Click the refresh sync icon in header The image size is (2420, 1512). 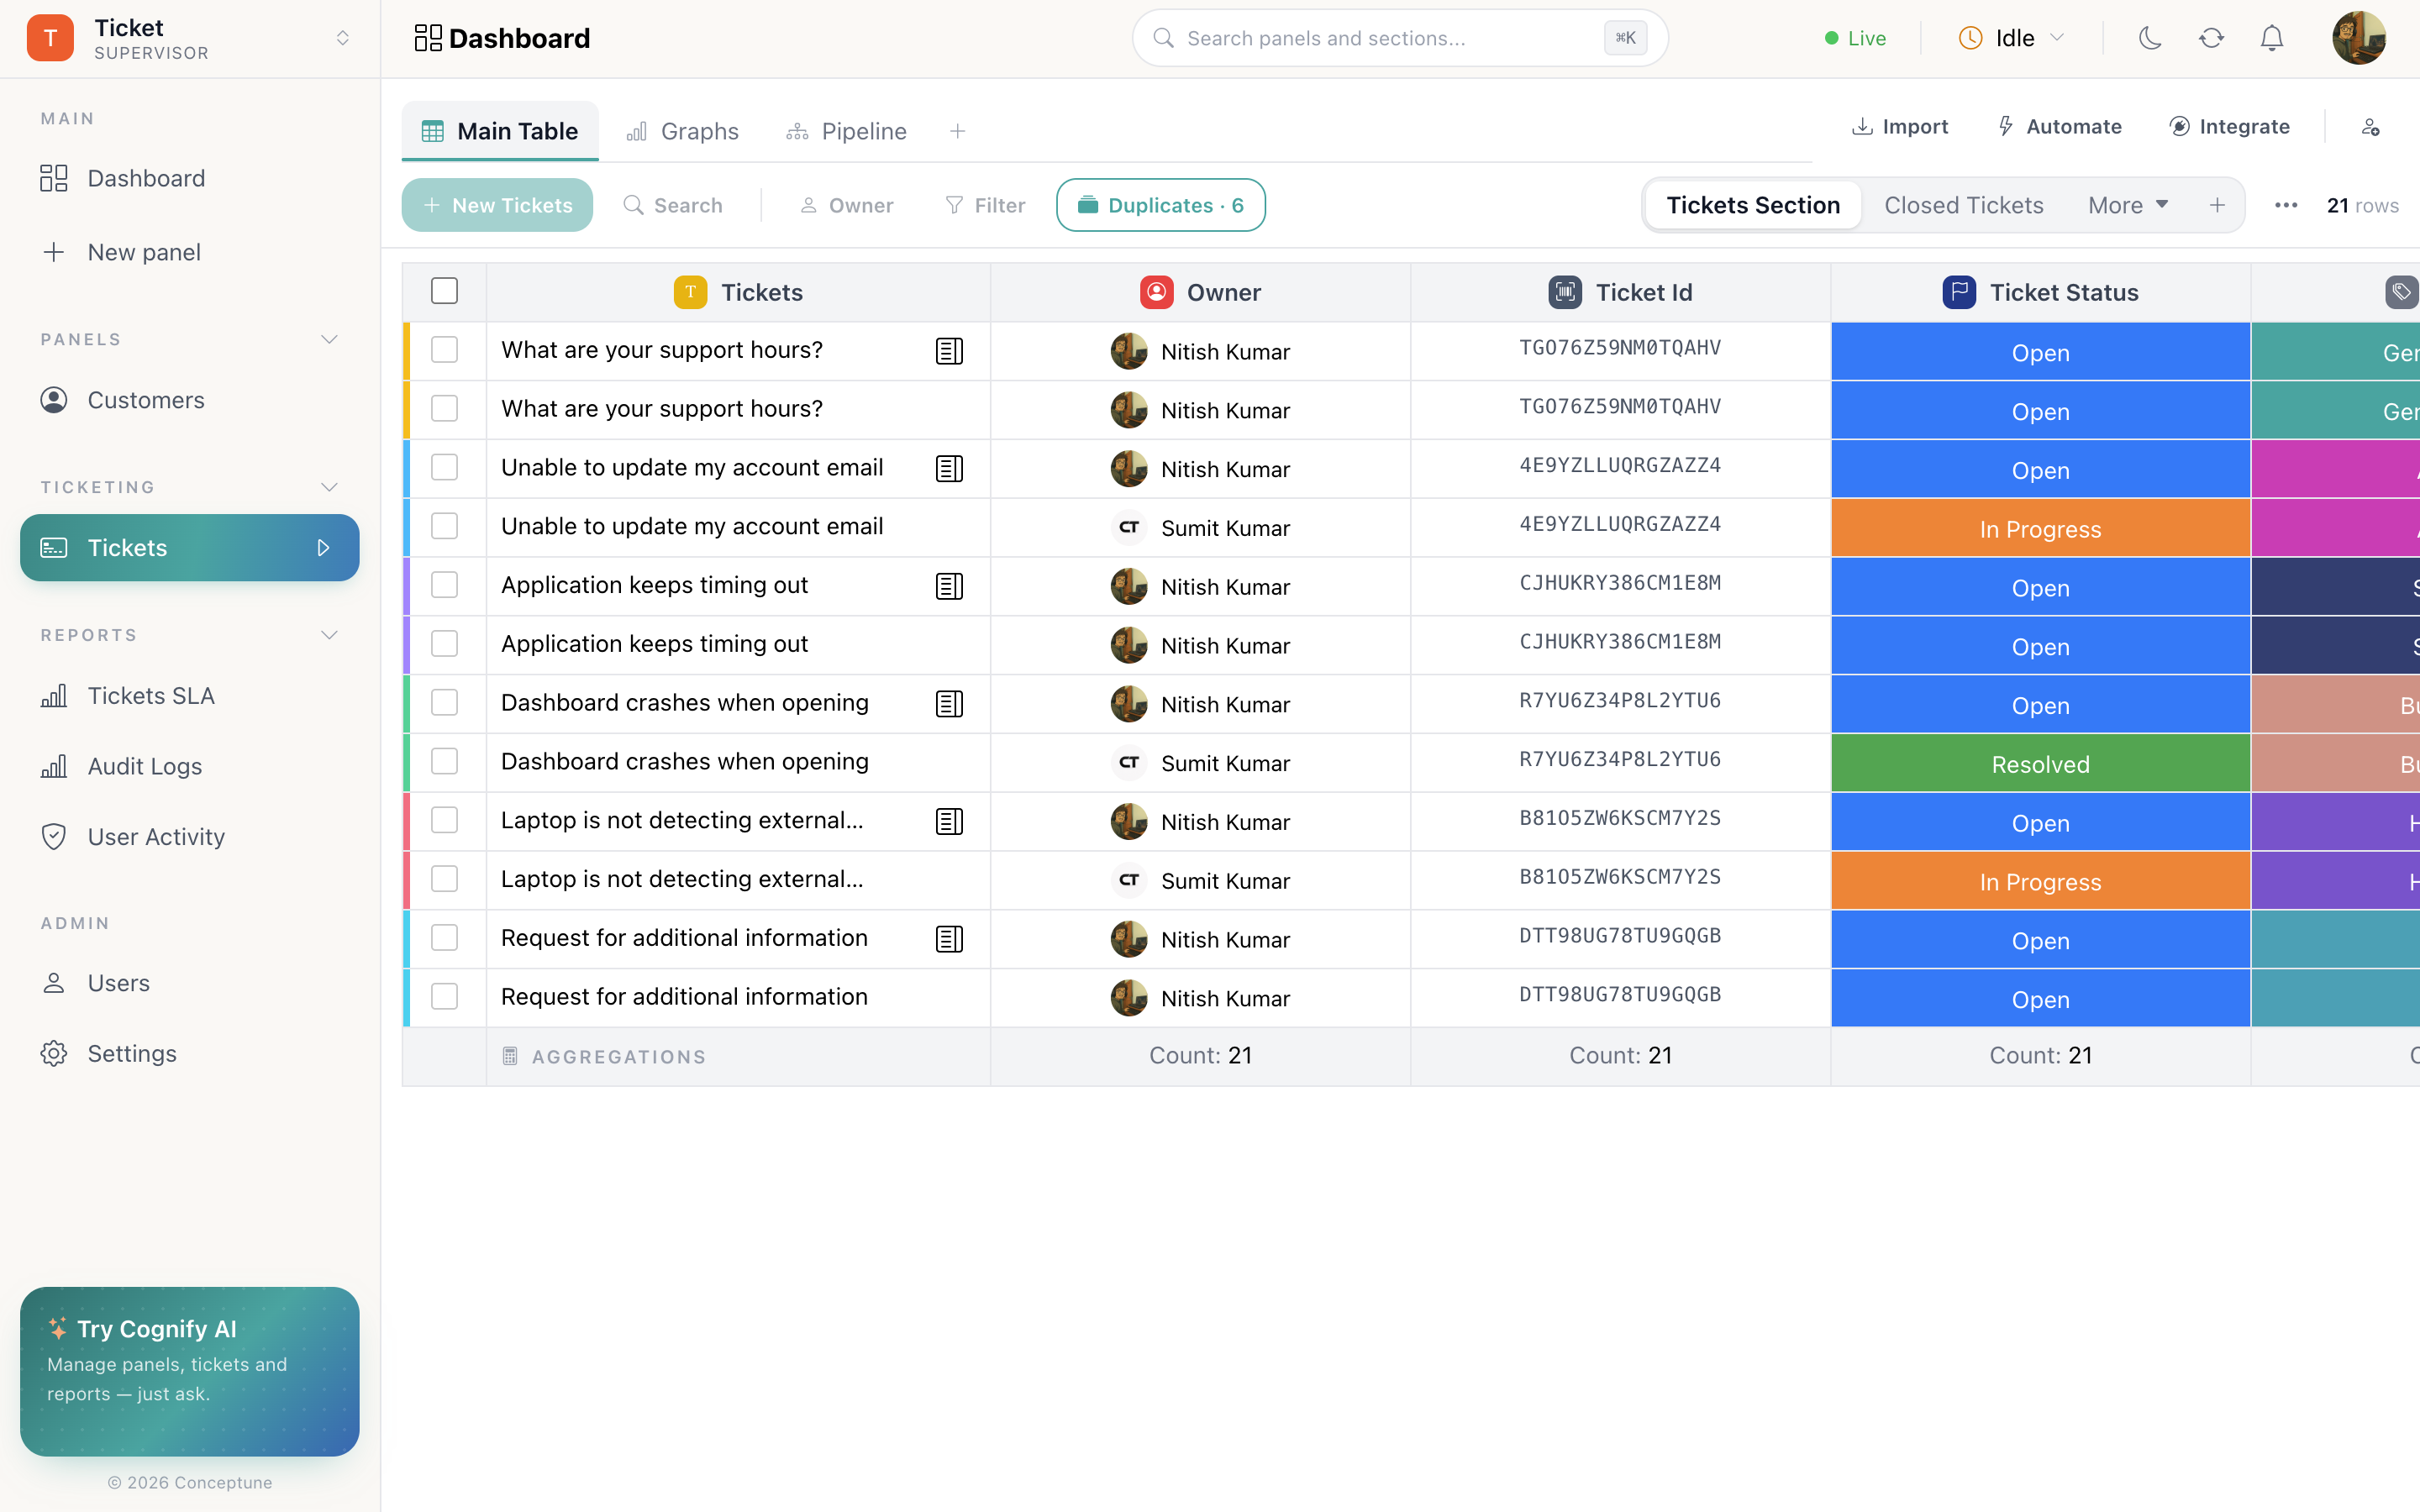coord(2211,38)
